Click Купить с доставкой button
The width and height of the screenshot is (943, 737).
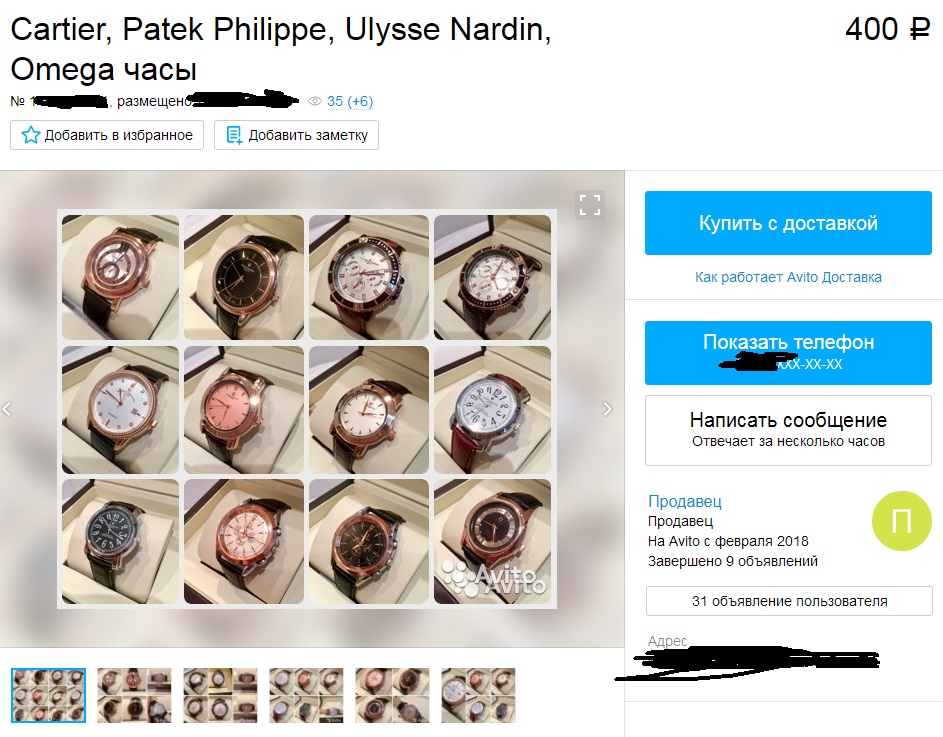[x=788, y=223]
